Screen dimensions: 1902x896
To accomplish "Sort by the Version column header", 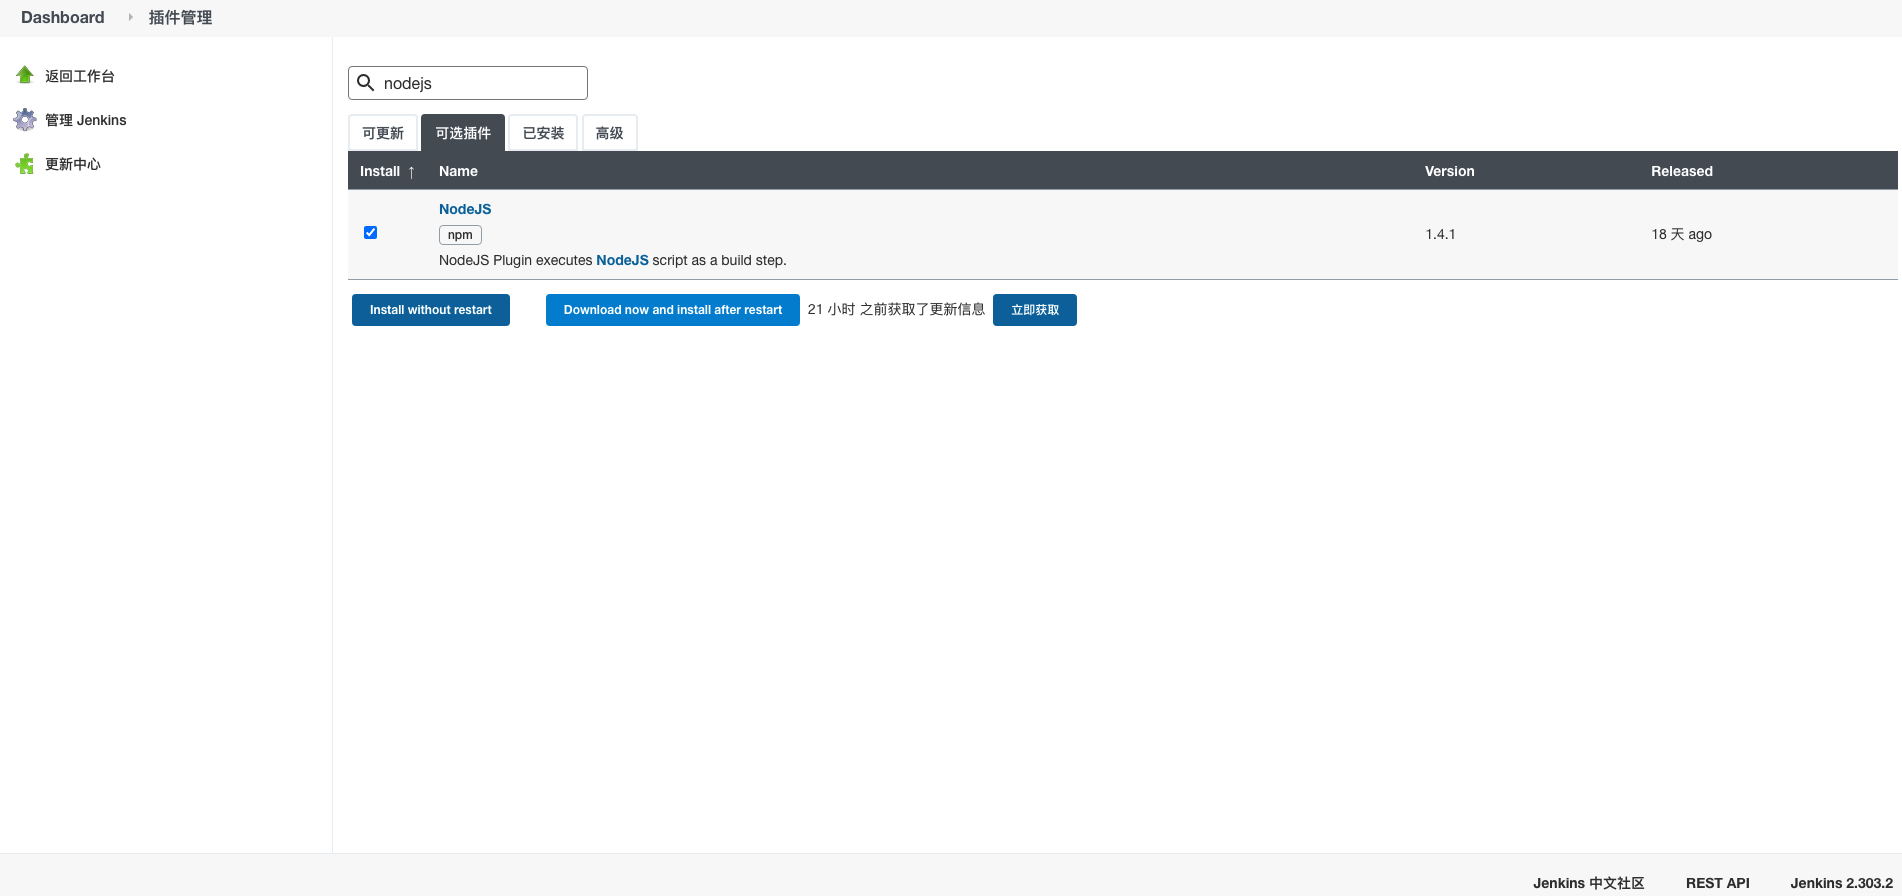I will [1450, 171].
